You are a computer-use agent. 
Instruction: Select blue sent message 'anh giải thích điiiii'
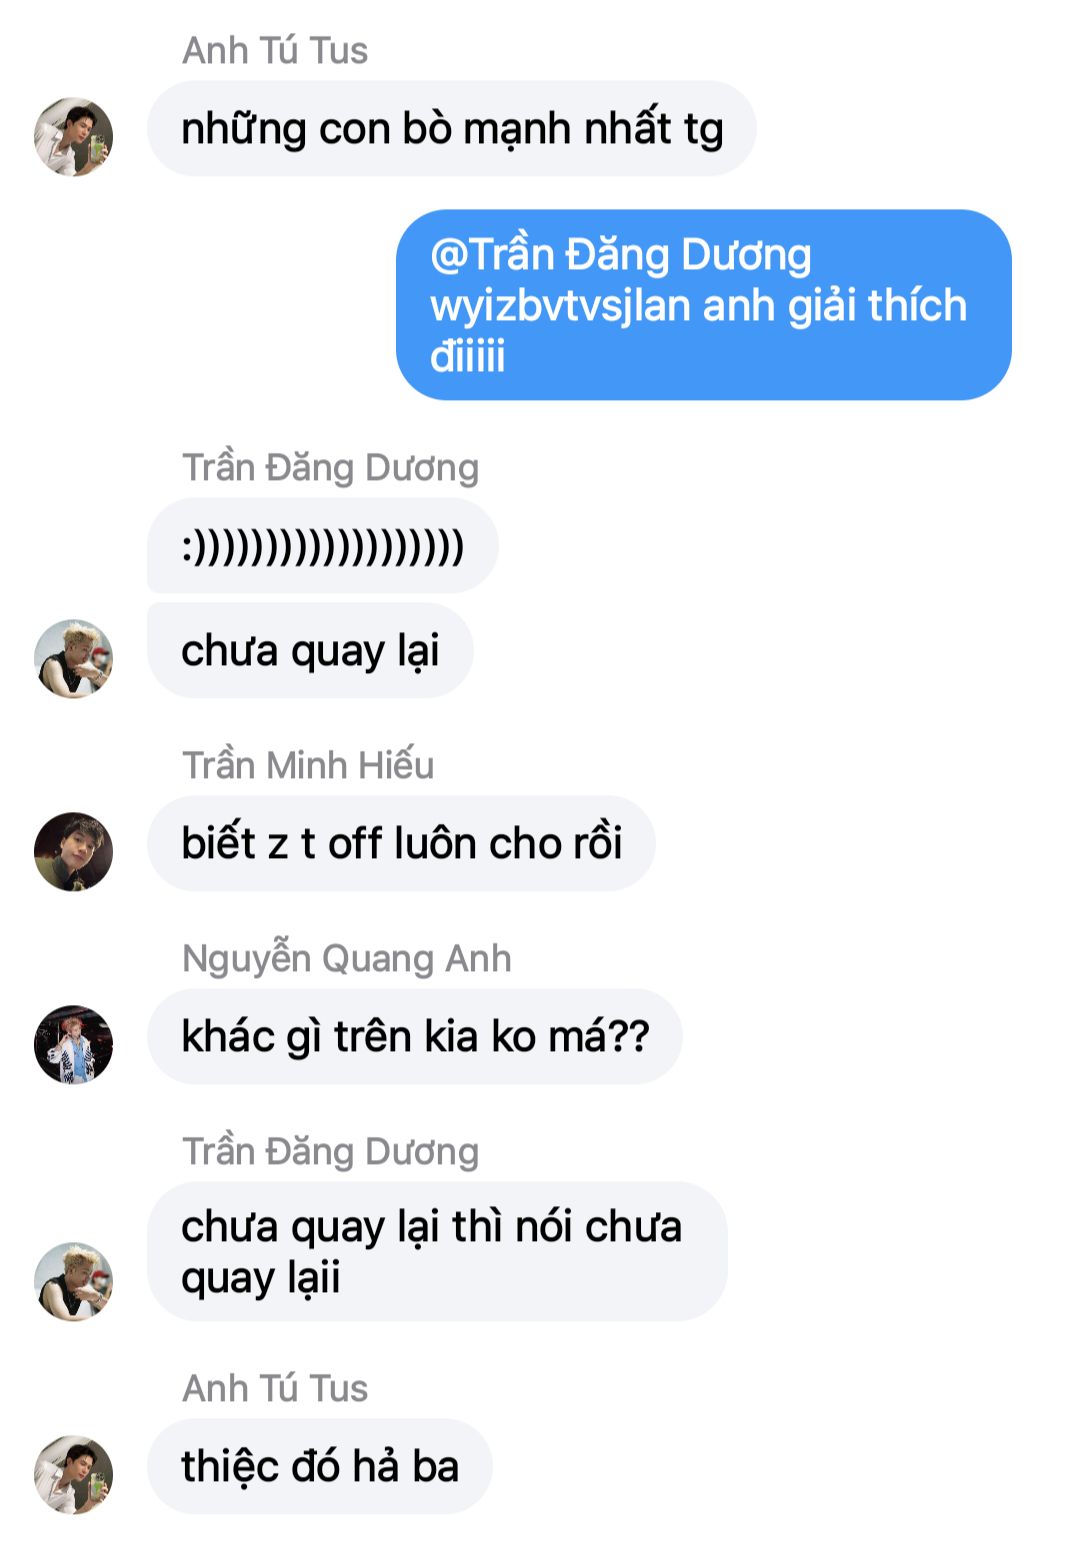point(703,304)
